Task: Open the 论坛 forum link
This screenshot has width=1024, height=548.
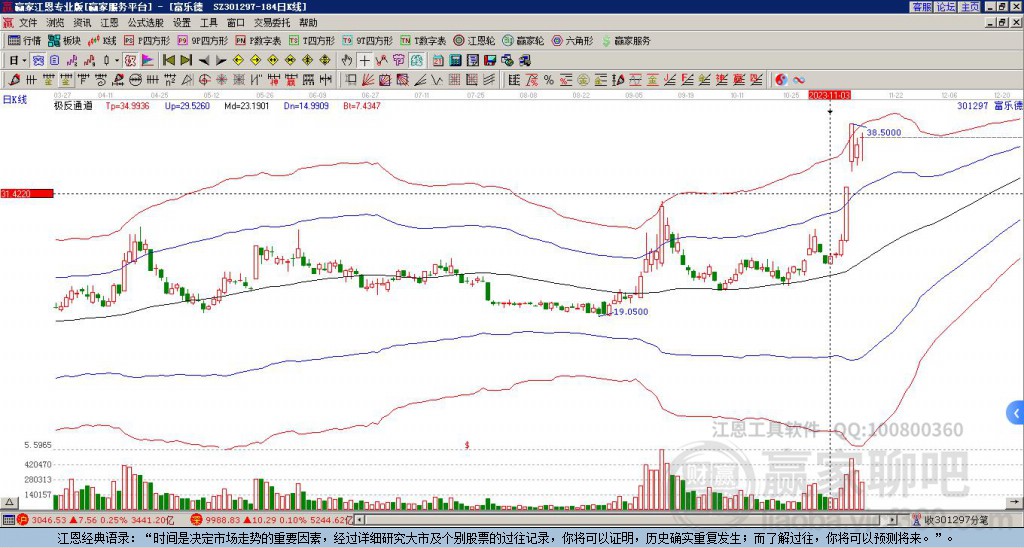Action: [945, 7]
